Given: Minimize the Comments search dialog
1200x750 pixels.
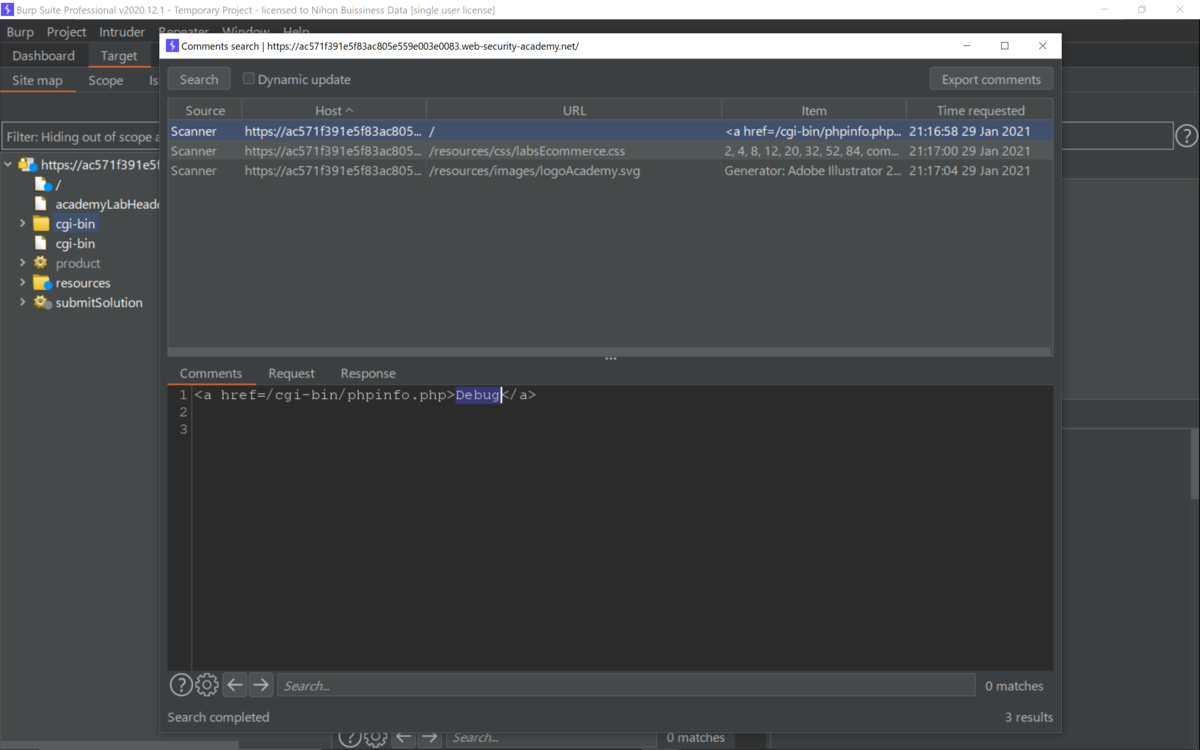Looking at the screenshot, I should (967, 46).
